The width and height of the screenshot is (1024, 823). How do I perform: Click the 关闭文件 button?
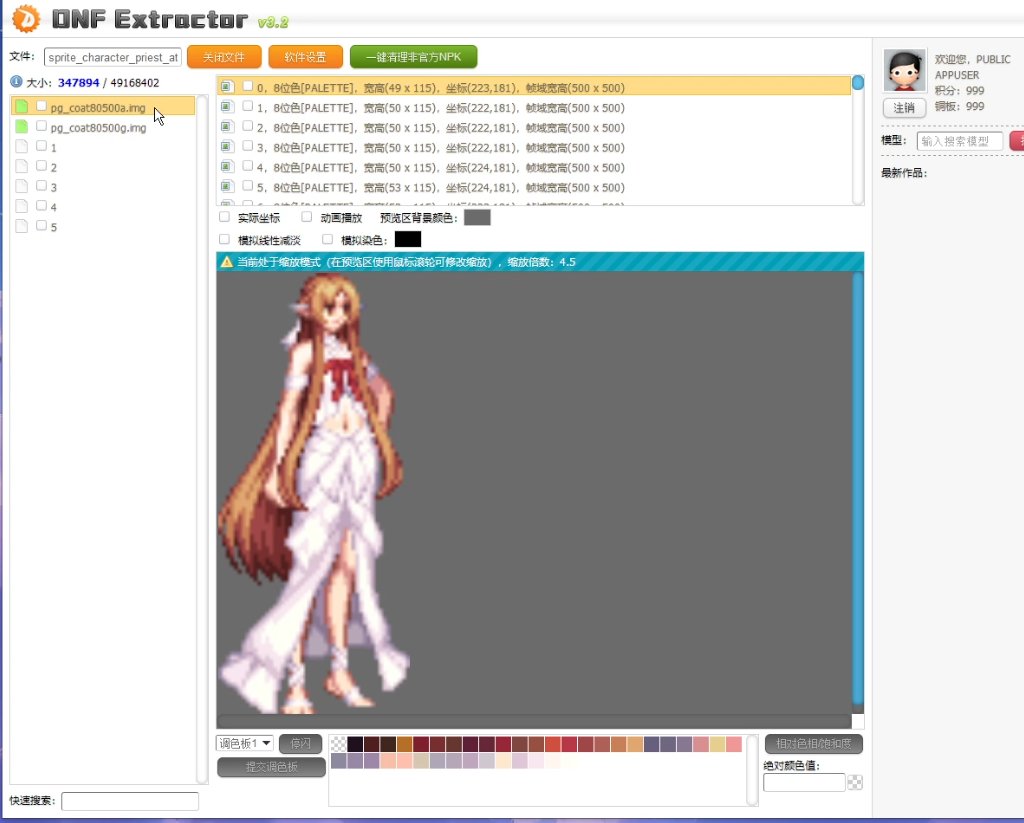(x=224, y=57)
